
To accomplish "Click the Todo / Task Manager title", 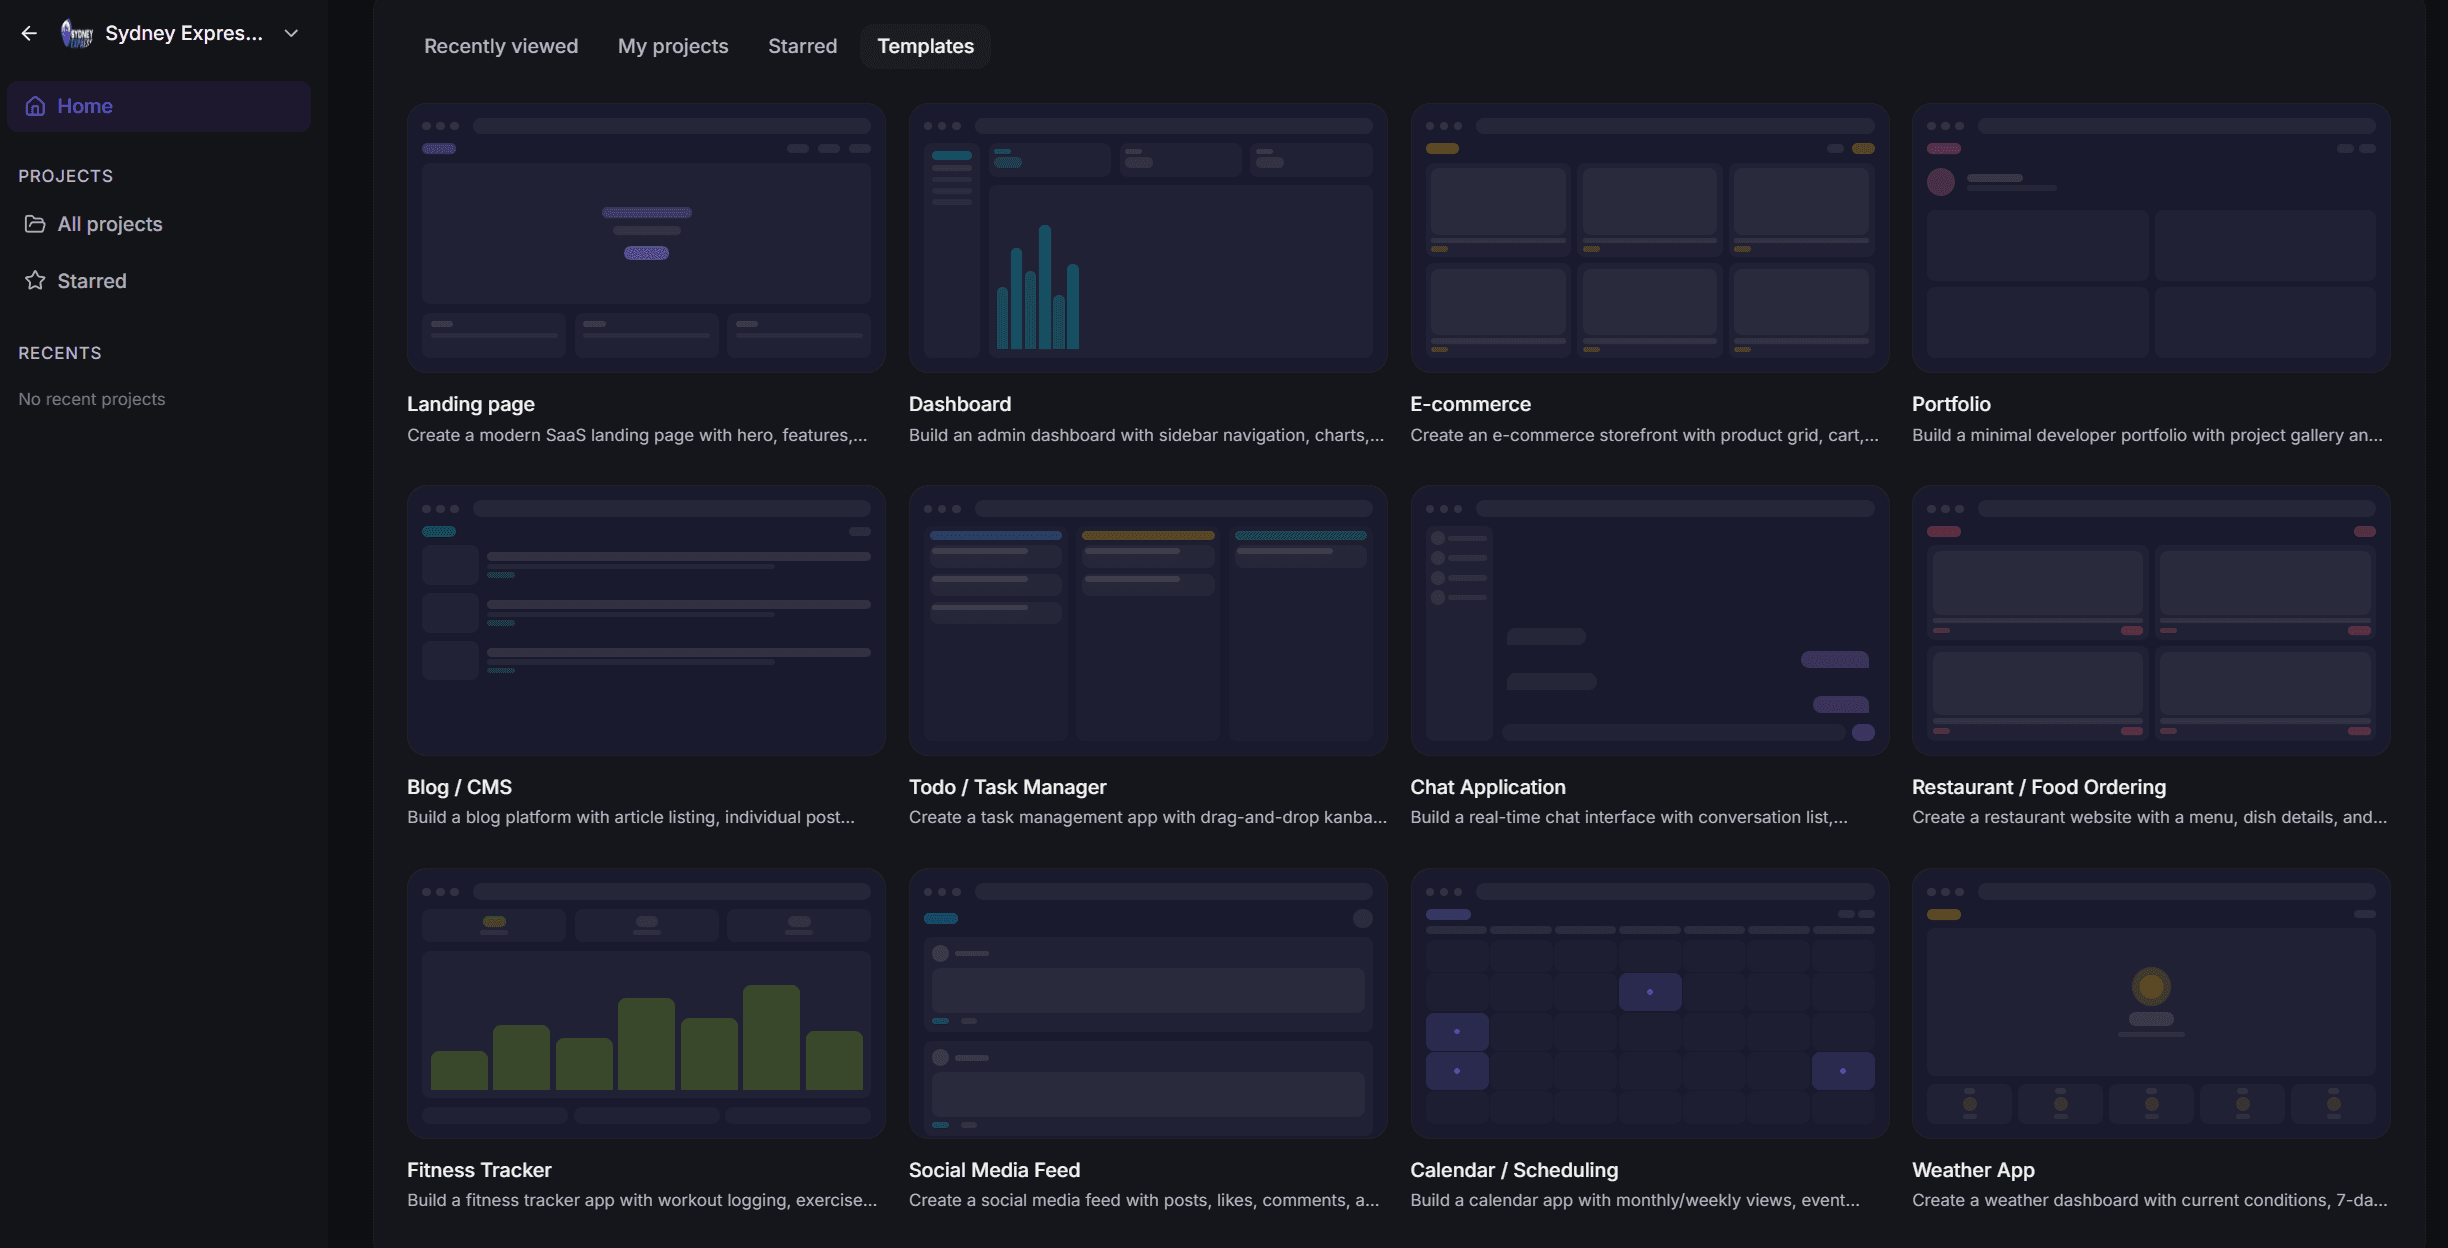I will [x=1007, y=787].
